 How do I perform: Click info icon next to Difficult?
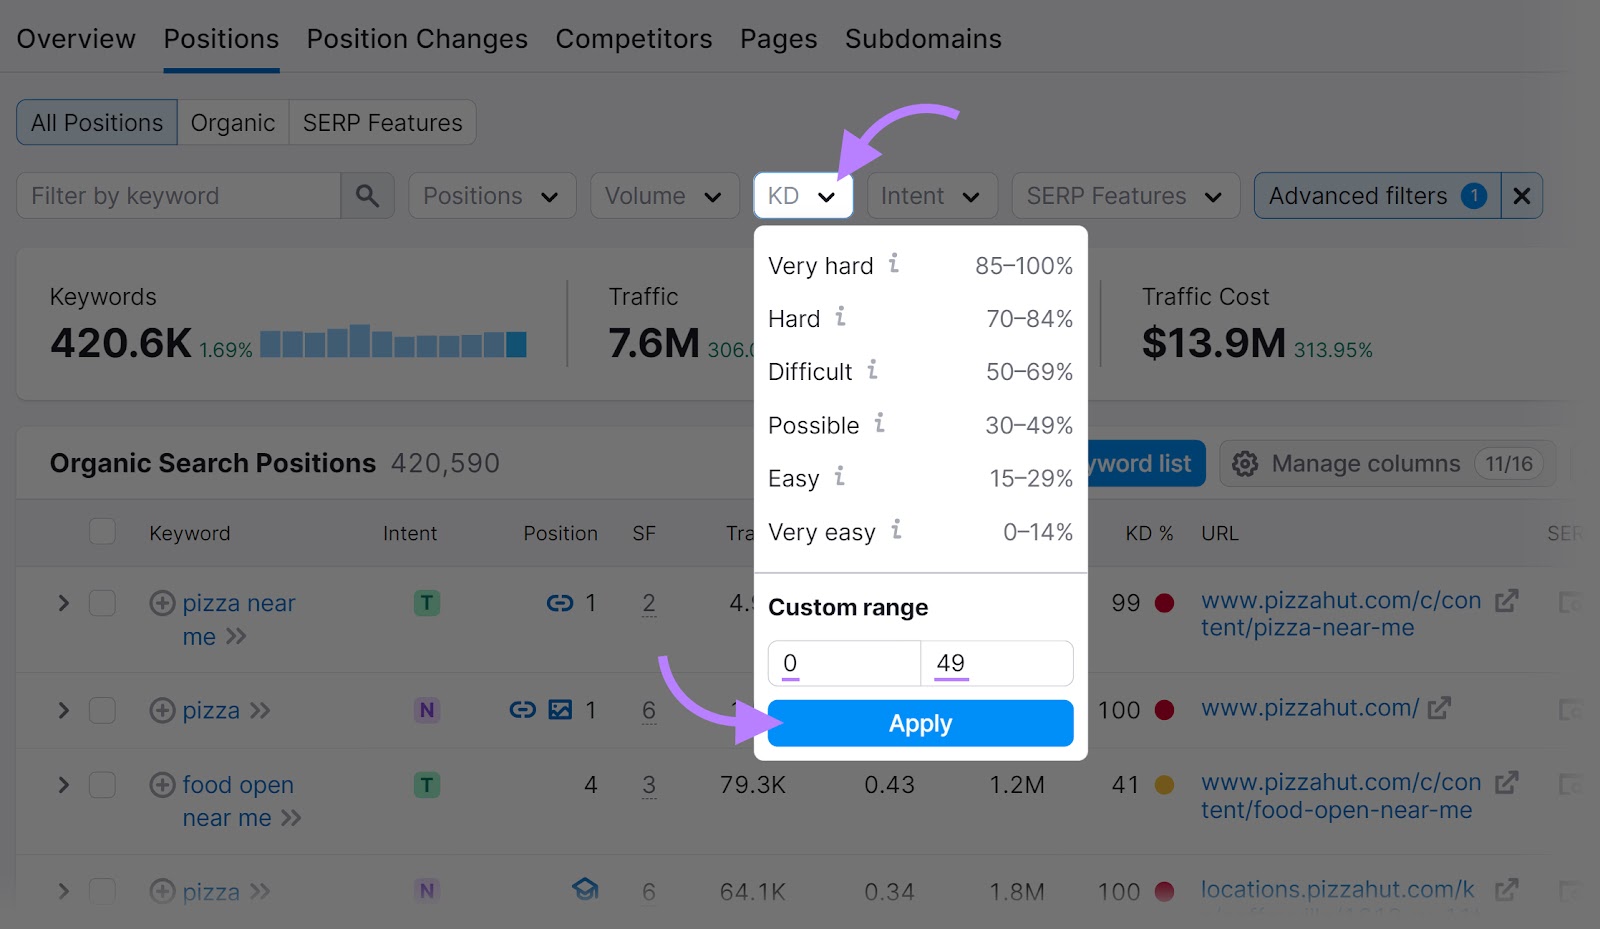coord(872,370)
